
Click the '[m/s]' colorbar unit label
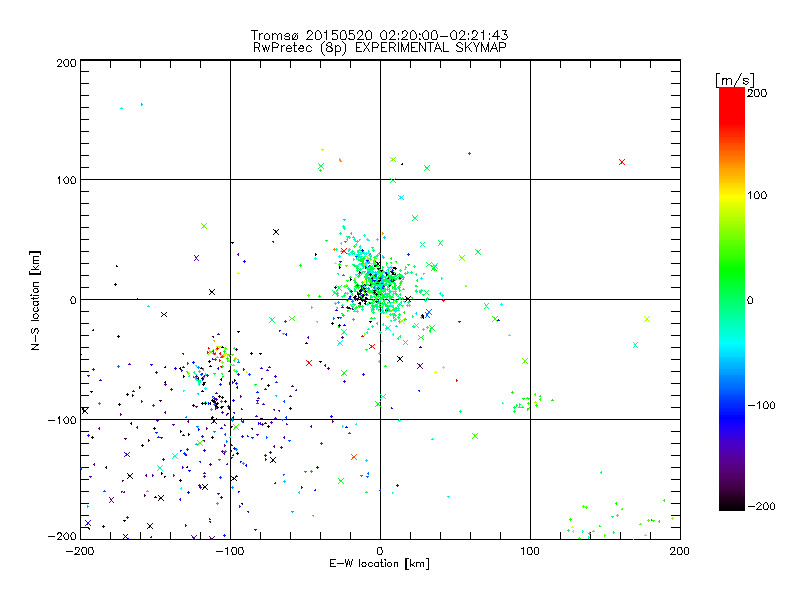pos(735,80)
